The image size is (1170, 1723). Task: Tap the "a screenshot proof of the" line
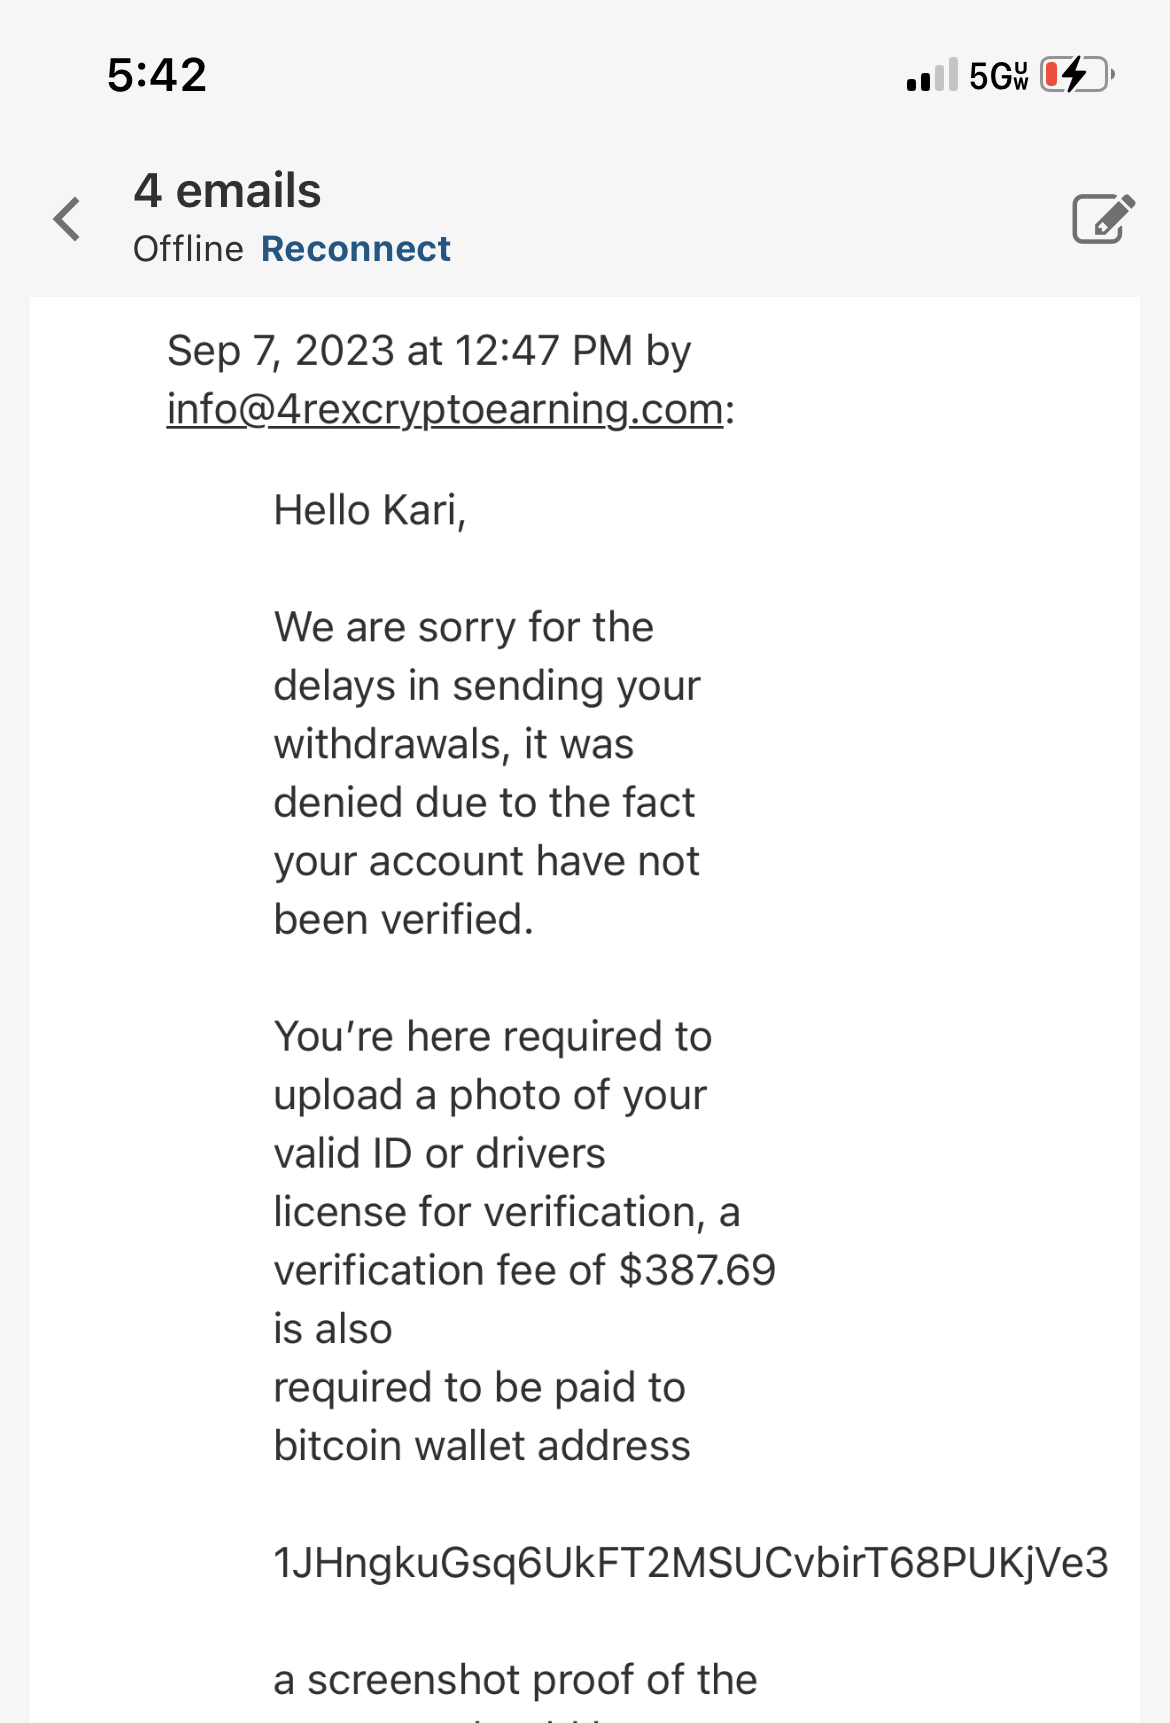click(516, 1680)
